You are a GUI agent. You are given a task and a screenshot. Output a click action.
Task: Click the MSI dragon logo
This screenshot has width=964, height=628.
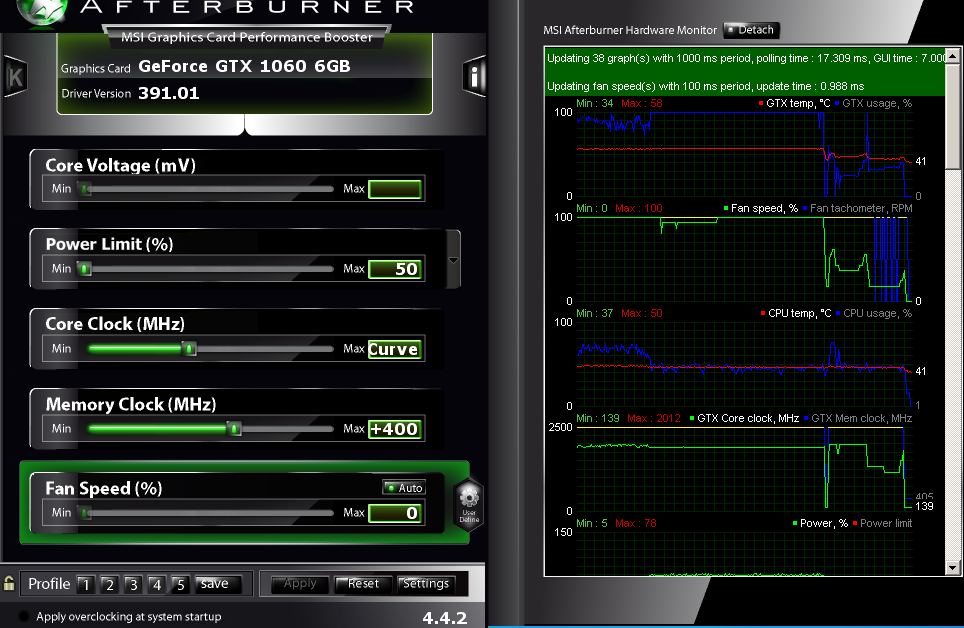(42, 11)
